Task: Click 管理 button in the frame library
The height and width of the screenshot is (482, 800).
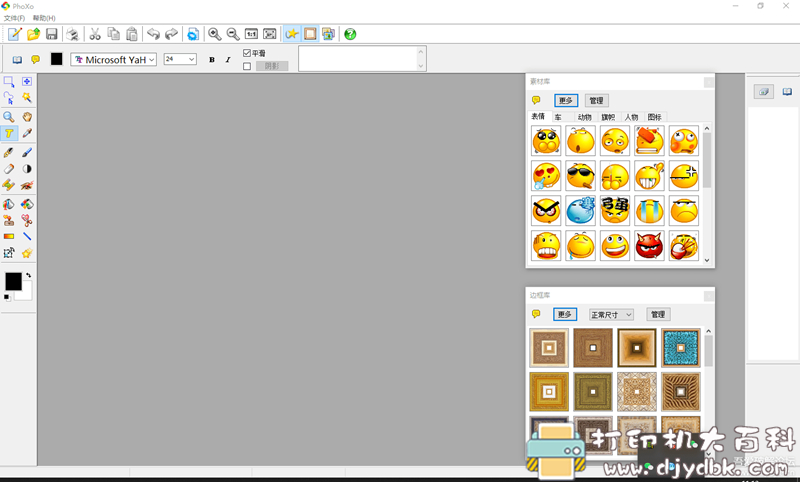Action: (658, 315)
